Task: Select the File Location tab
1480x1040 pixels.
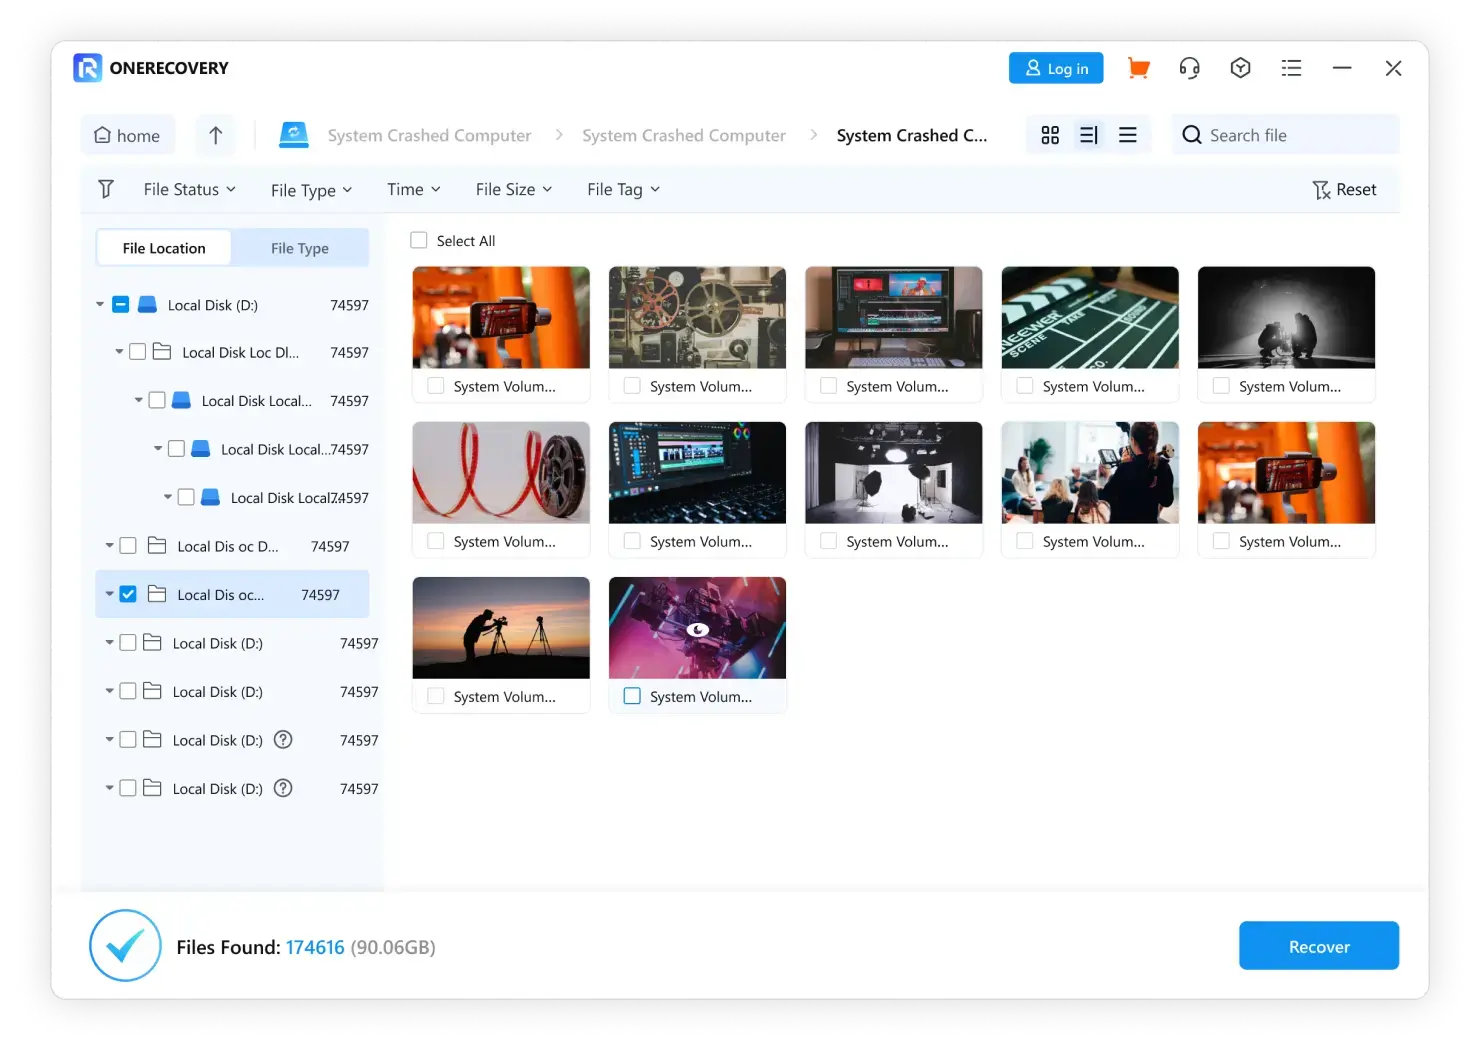Action: [x=164, y=248]
